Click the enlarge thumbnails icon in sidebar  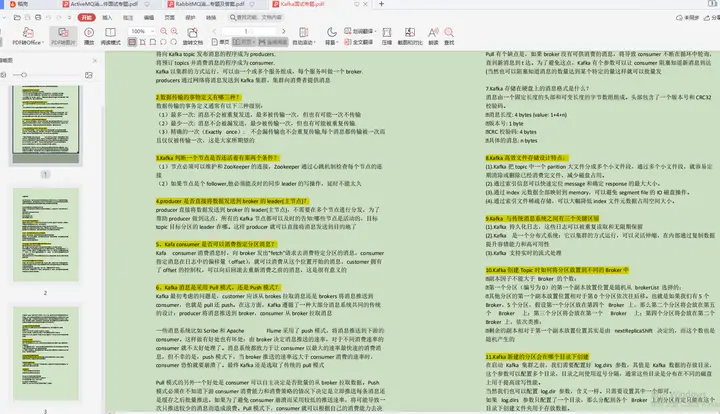(x=89, y=75)
